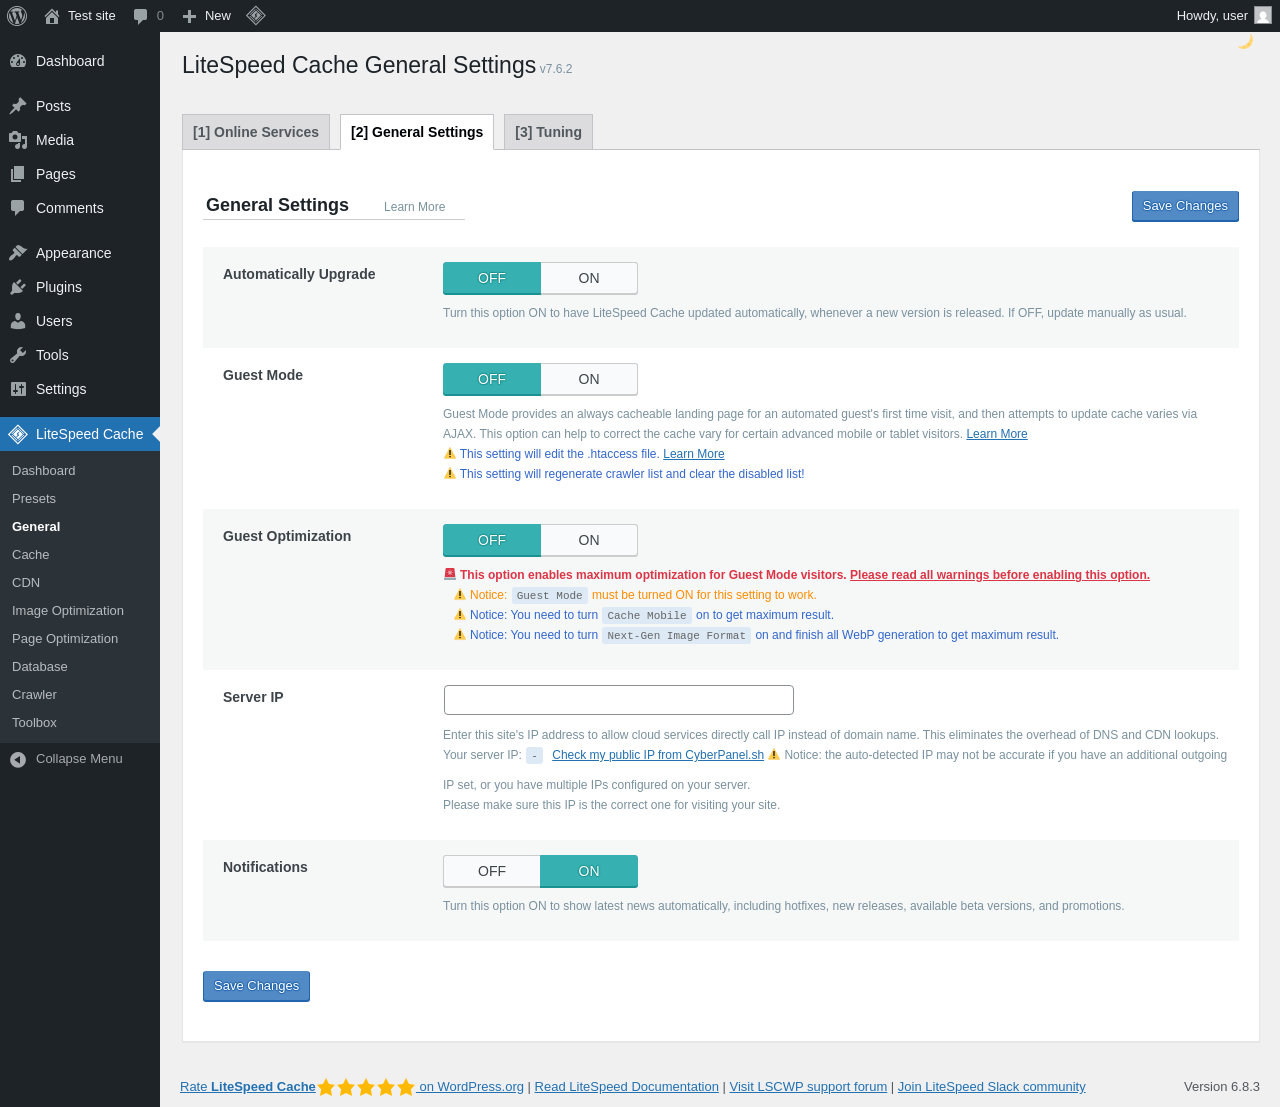1280x1107 pixels.
Task: Open Crawler in LiteSpeed submenu
Action: point(34,695)
